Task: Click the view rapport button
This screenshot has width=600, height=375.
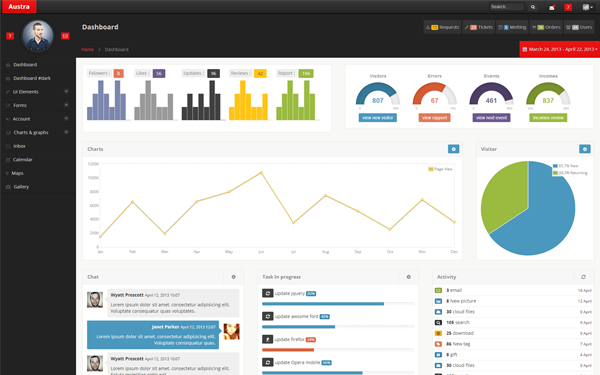Action: coord(434,118)
